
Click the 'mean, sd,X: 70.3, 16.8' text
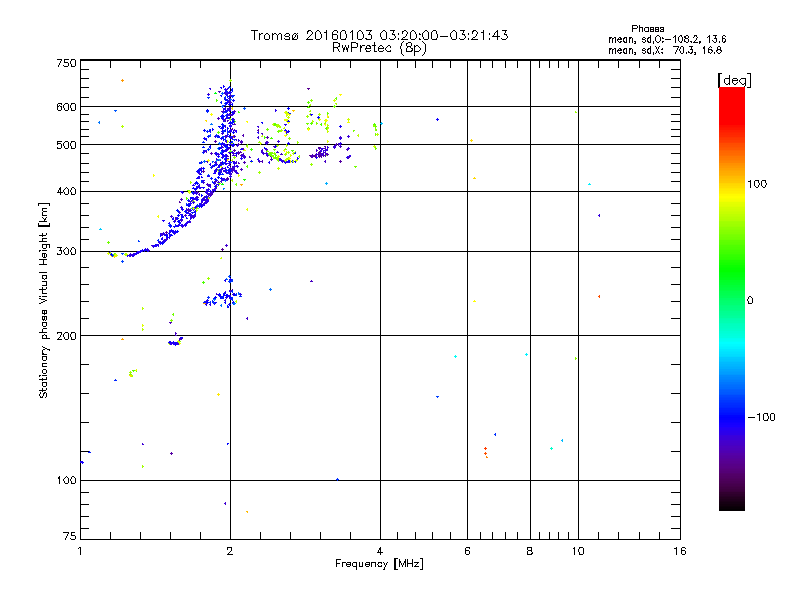pos(665,50)
